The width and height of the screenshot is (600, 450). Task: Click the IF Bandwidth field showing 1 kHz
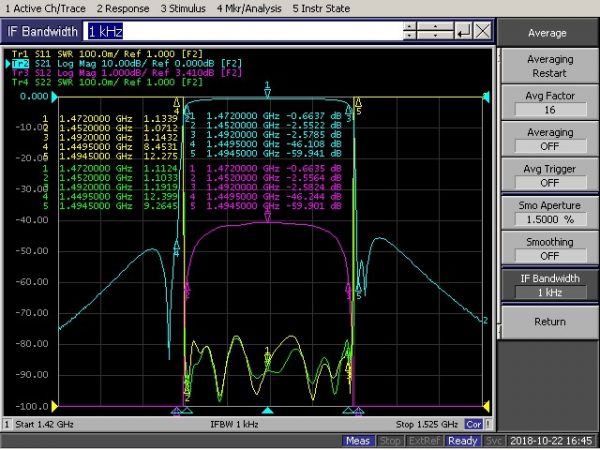point(243,31)
